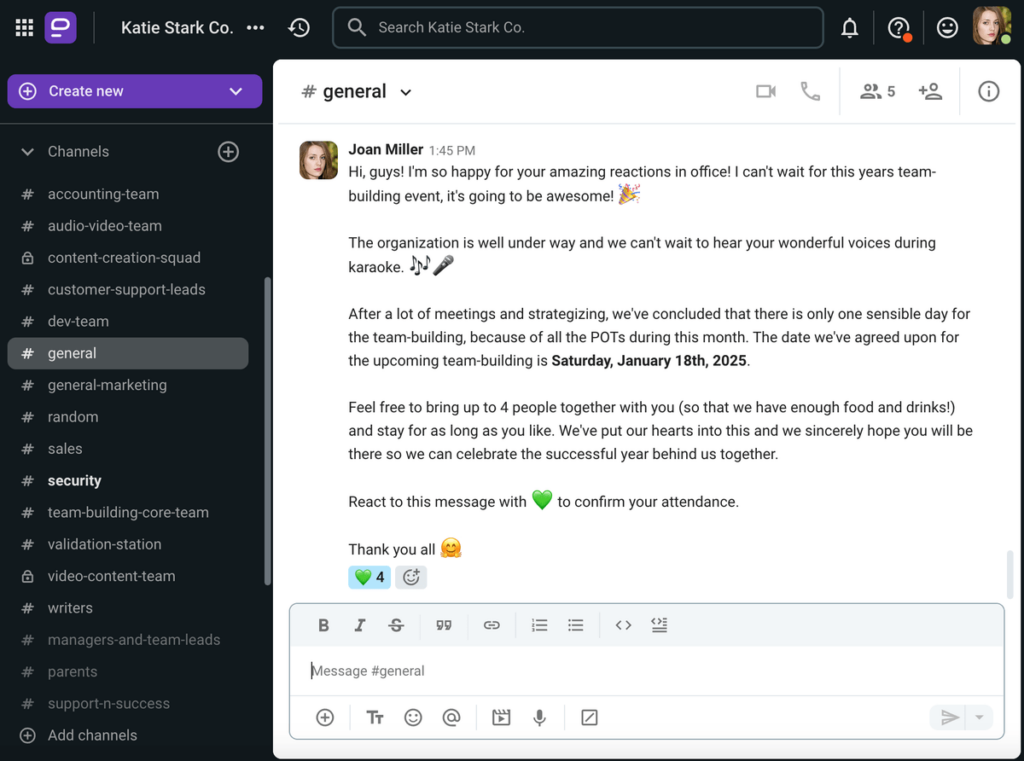Collapse the Channels section
1024x761 pixels.
tap(26, 151)
